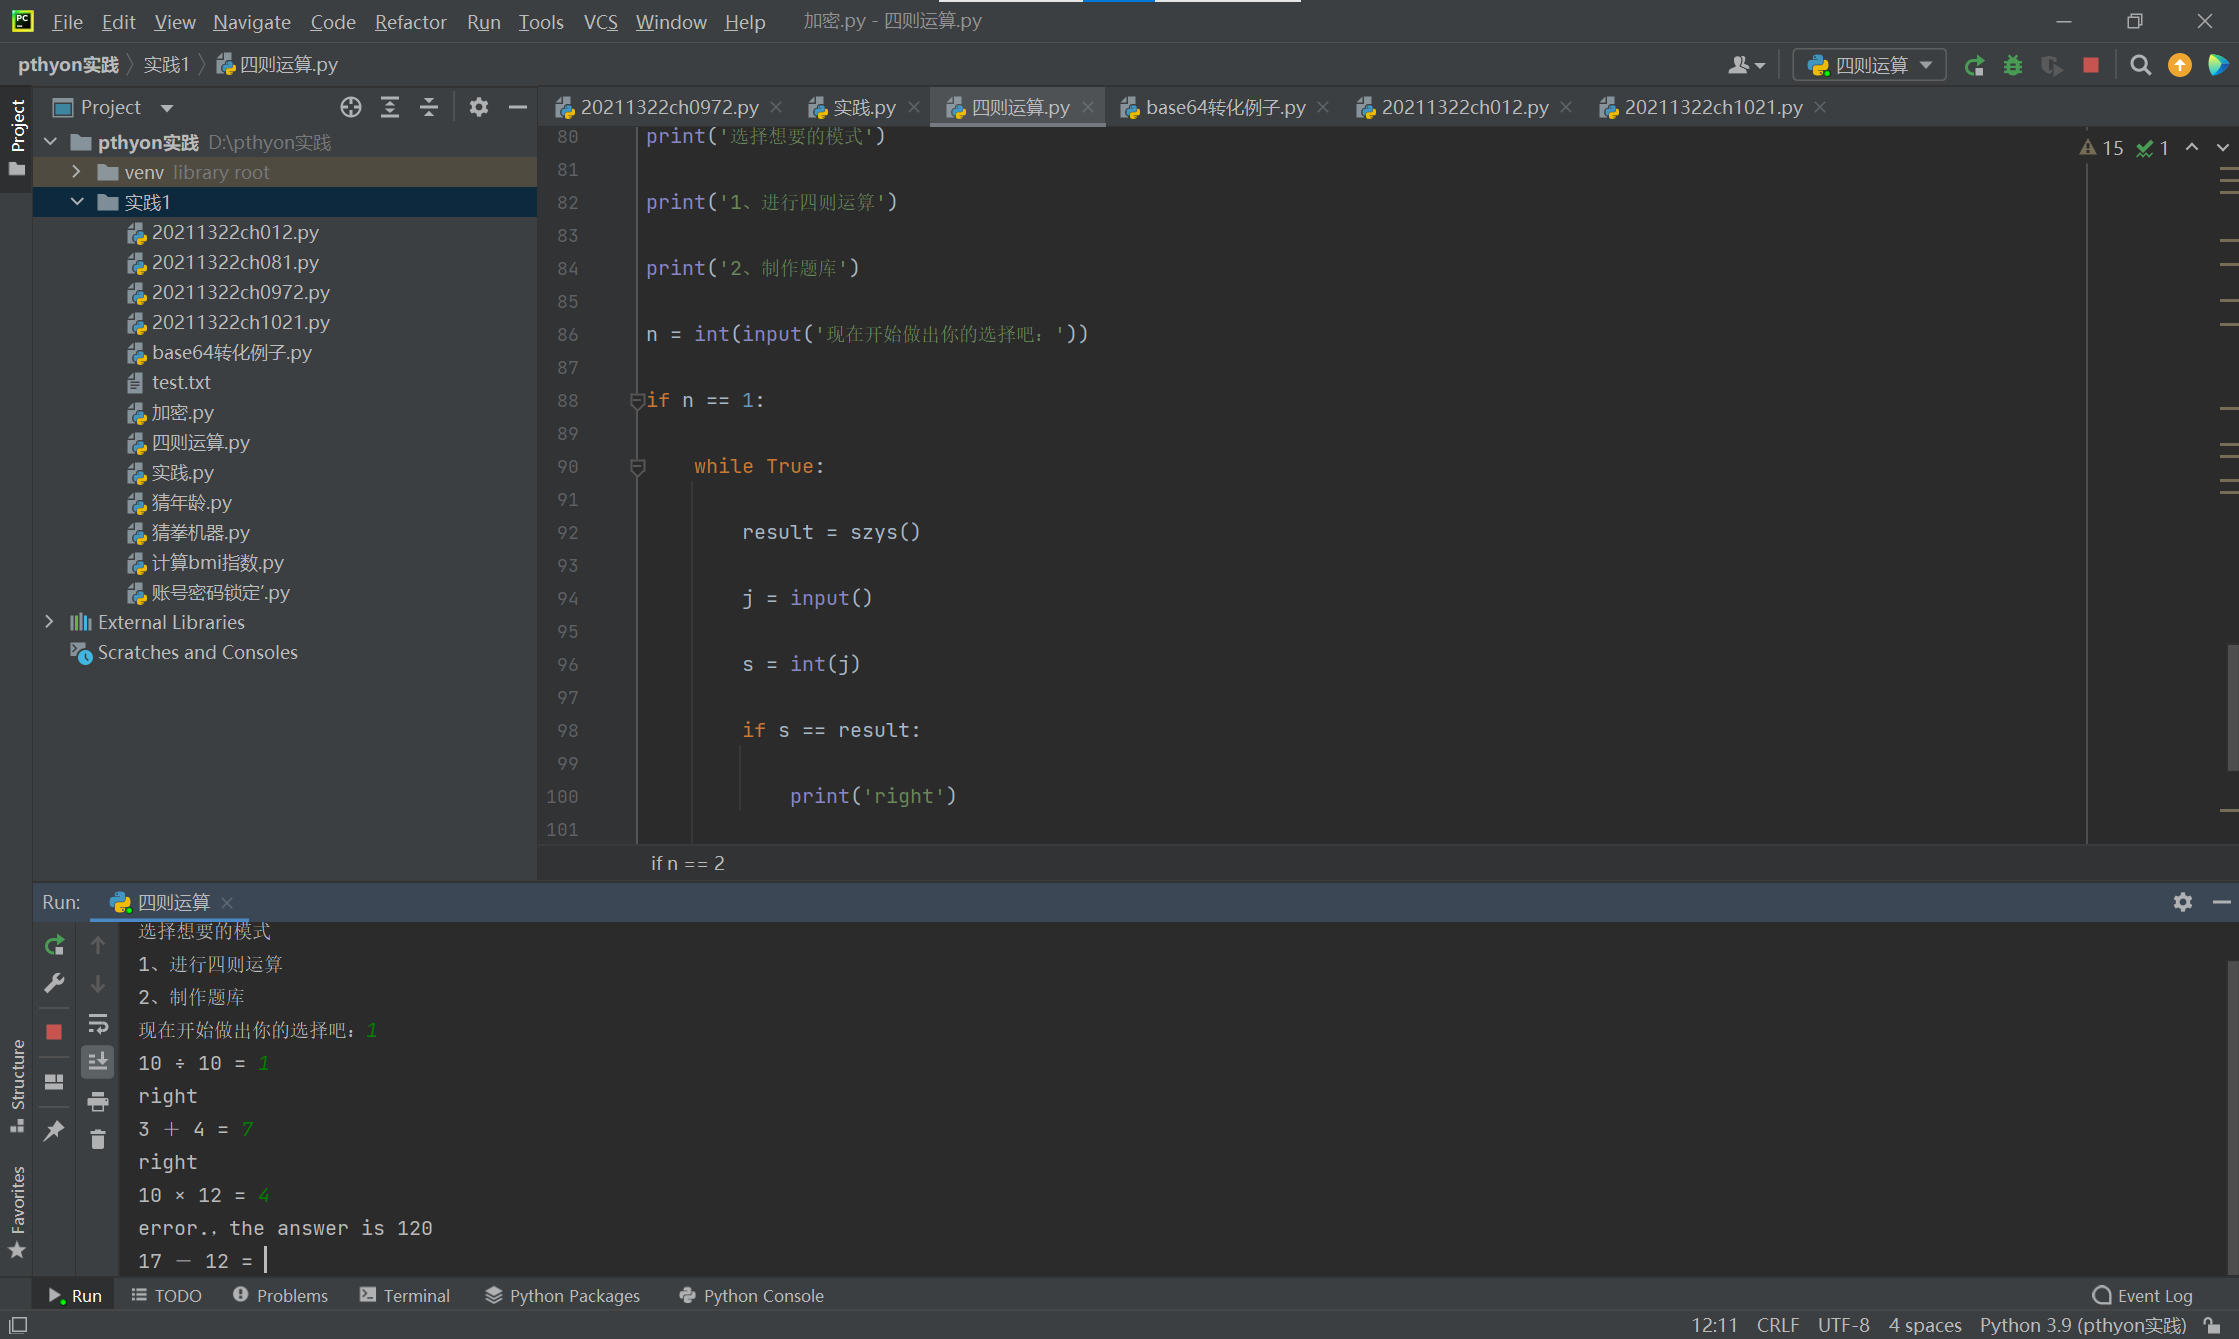Open 猜拳机器.py in project tree

pyautogui.click(x=200, y=533)
